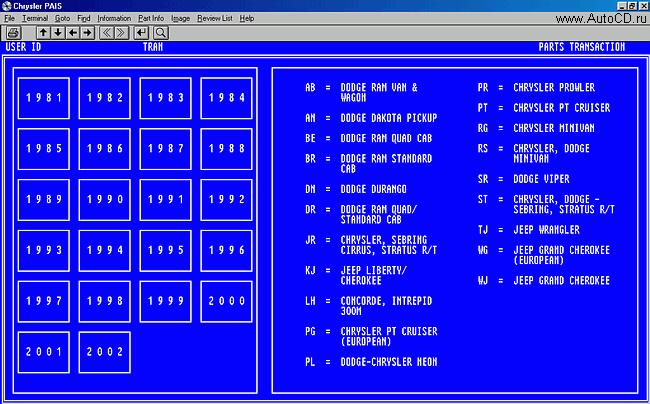This screenshot has width=650, height=404.
Task: Select model year 1995
Action: tap(165, 251)
